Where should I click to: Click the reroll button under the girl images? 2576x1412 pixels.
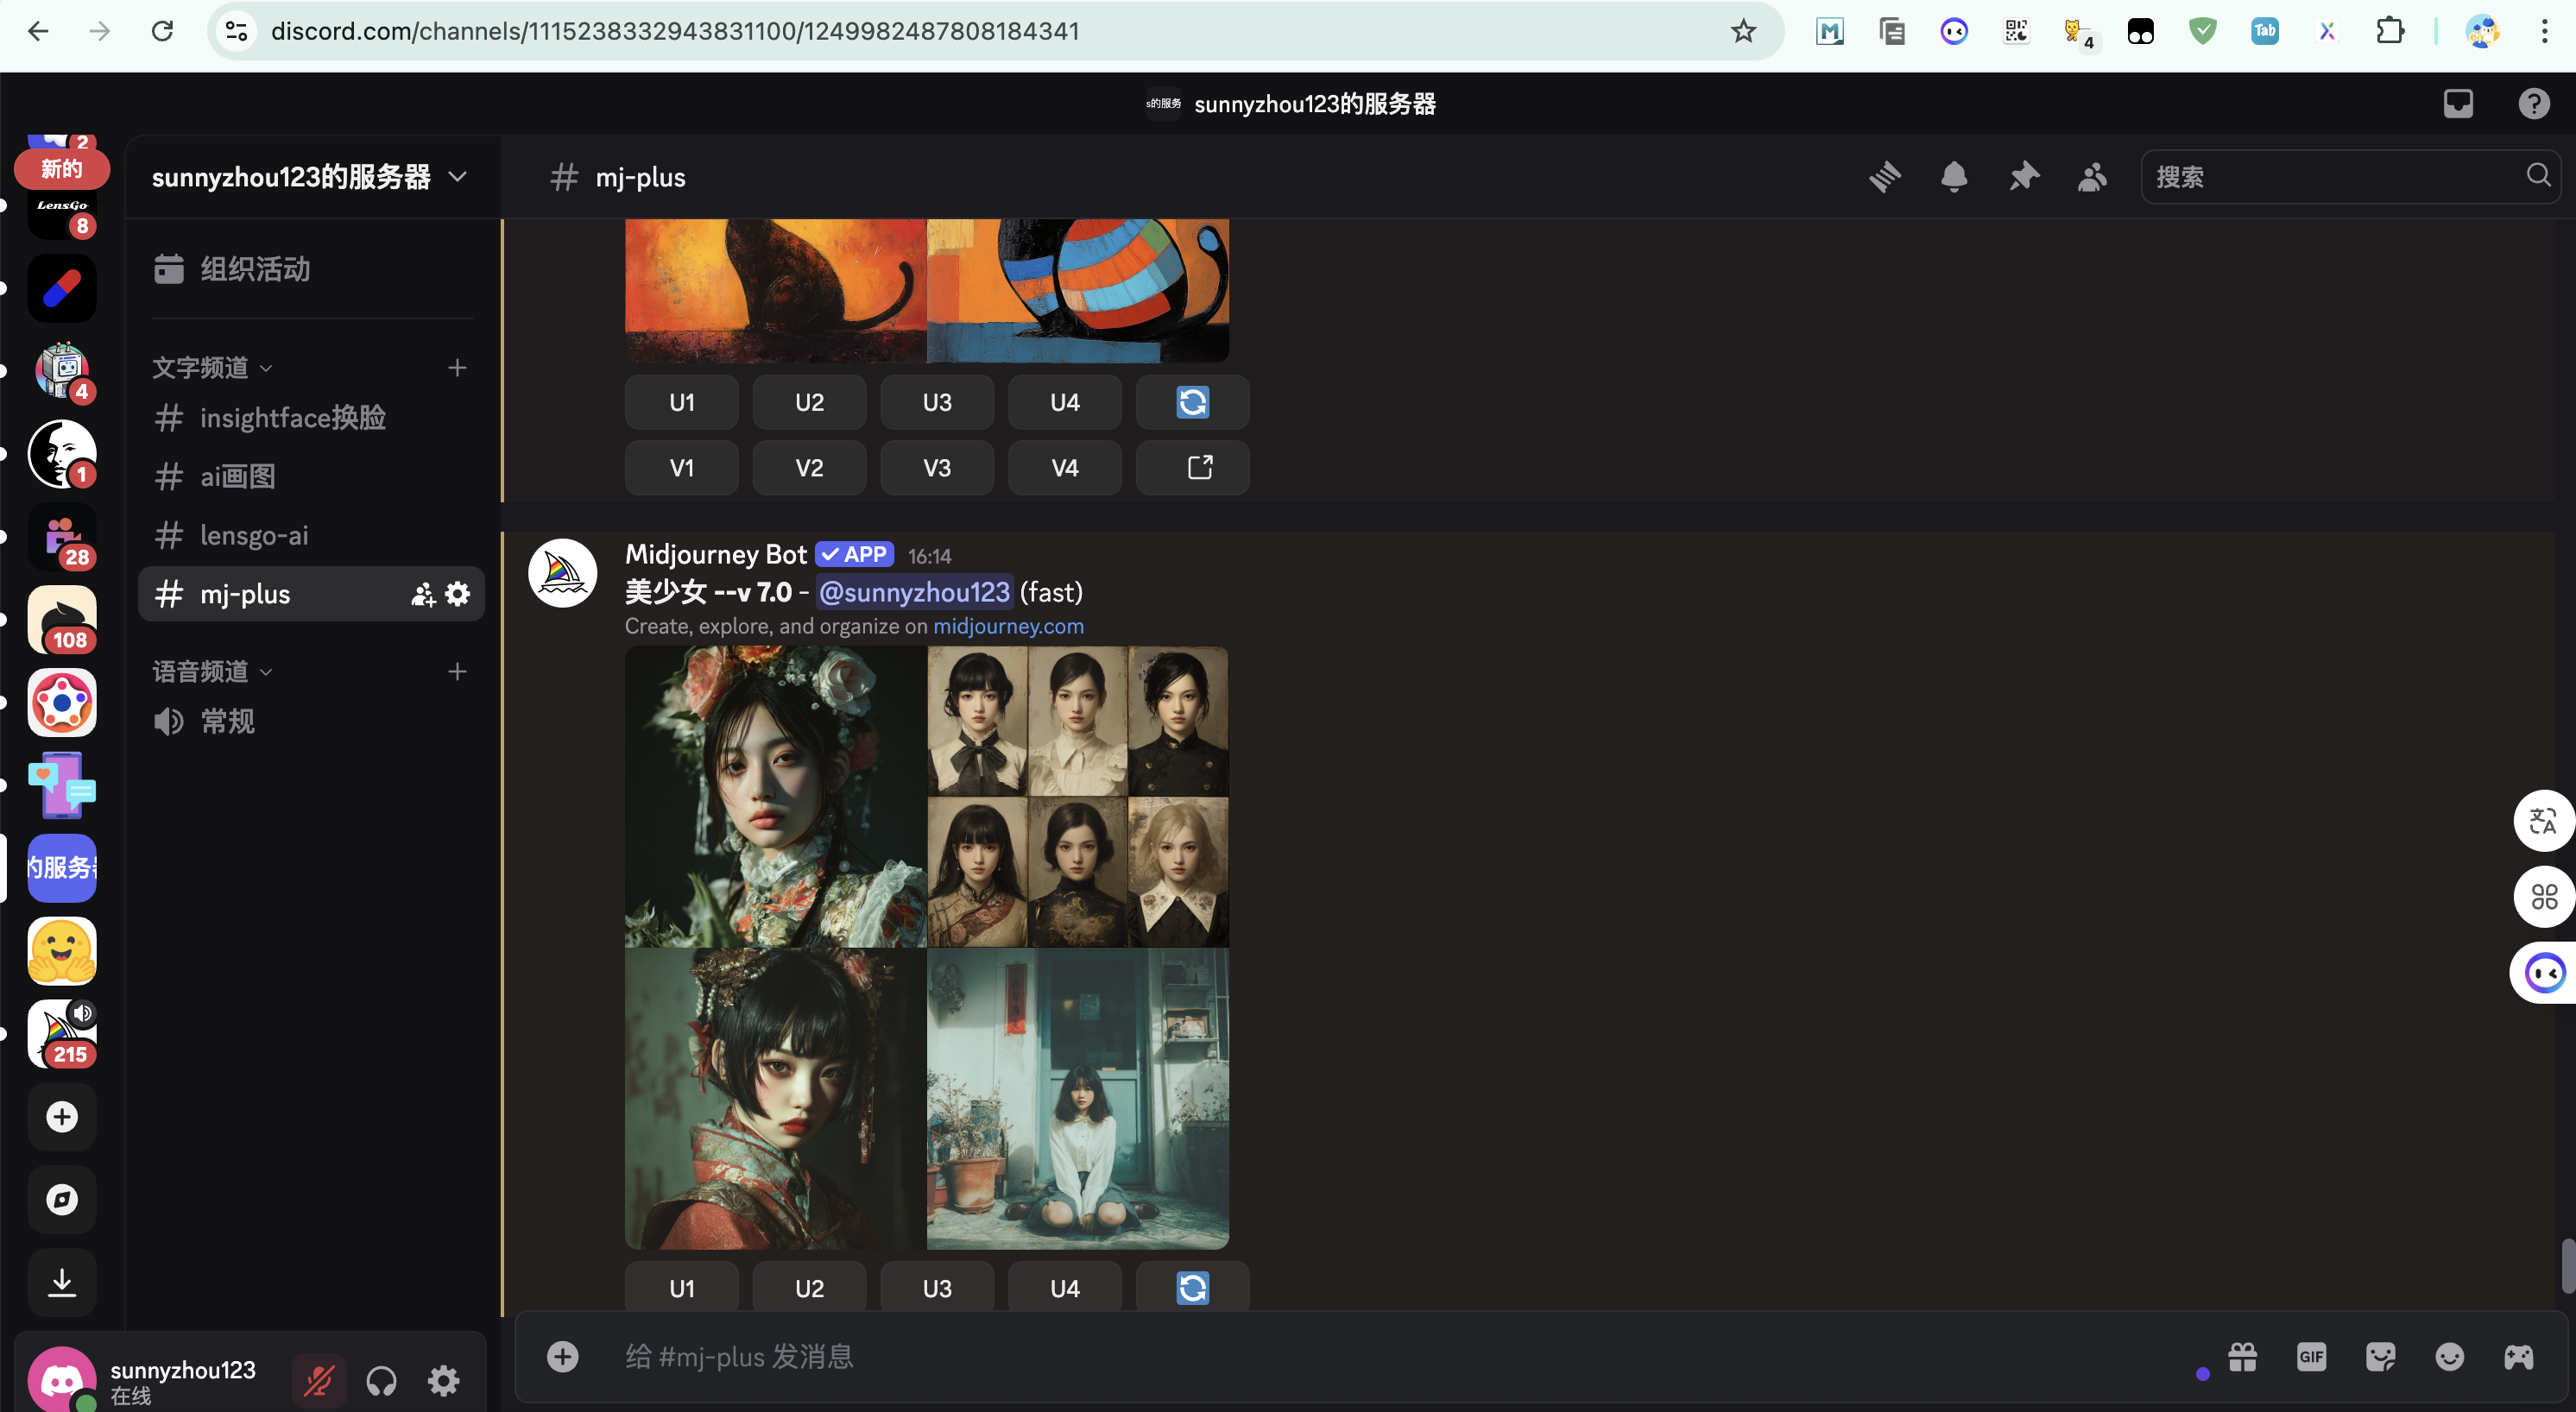coord(1192,1288)
